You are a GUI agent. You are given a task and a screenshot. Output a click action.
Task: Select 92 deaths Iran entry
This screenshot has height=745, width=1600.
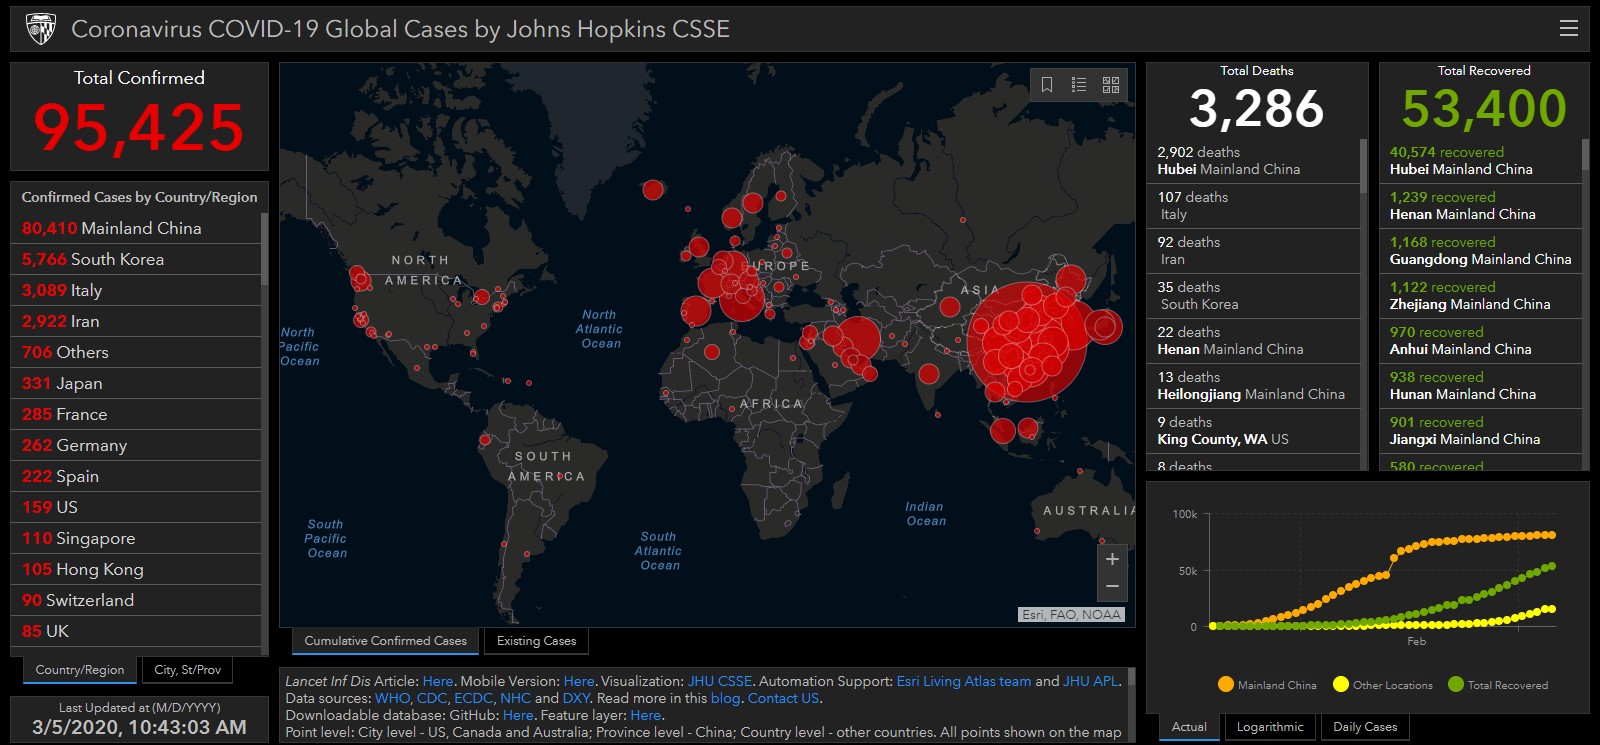click(x=1253, y=251)
